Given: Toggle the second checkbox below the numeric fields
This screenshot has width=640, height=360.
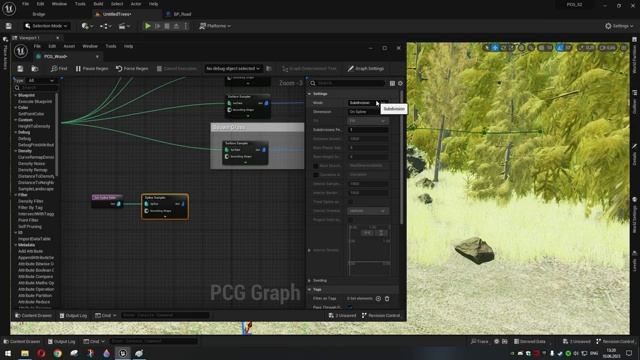Looking at the screenshot, I should 316,175.
